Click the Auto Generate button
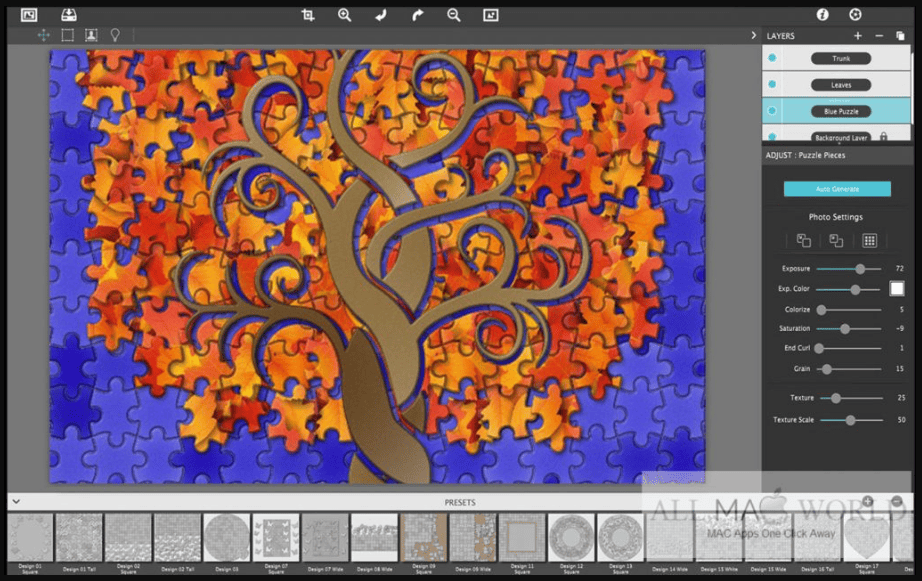Screen dimensions: 922x581 [837, 189]
